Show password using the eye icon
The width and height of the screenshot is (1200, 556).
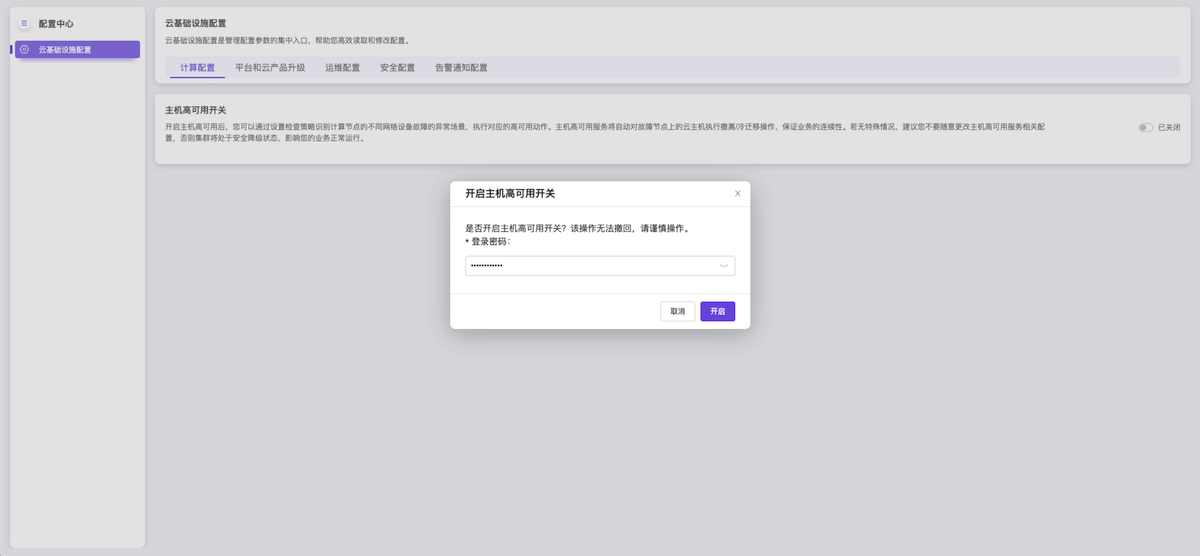[x=724, y=266]
